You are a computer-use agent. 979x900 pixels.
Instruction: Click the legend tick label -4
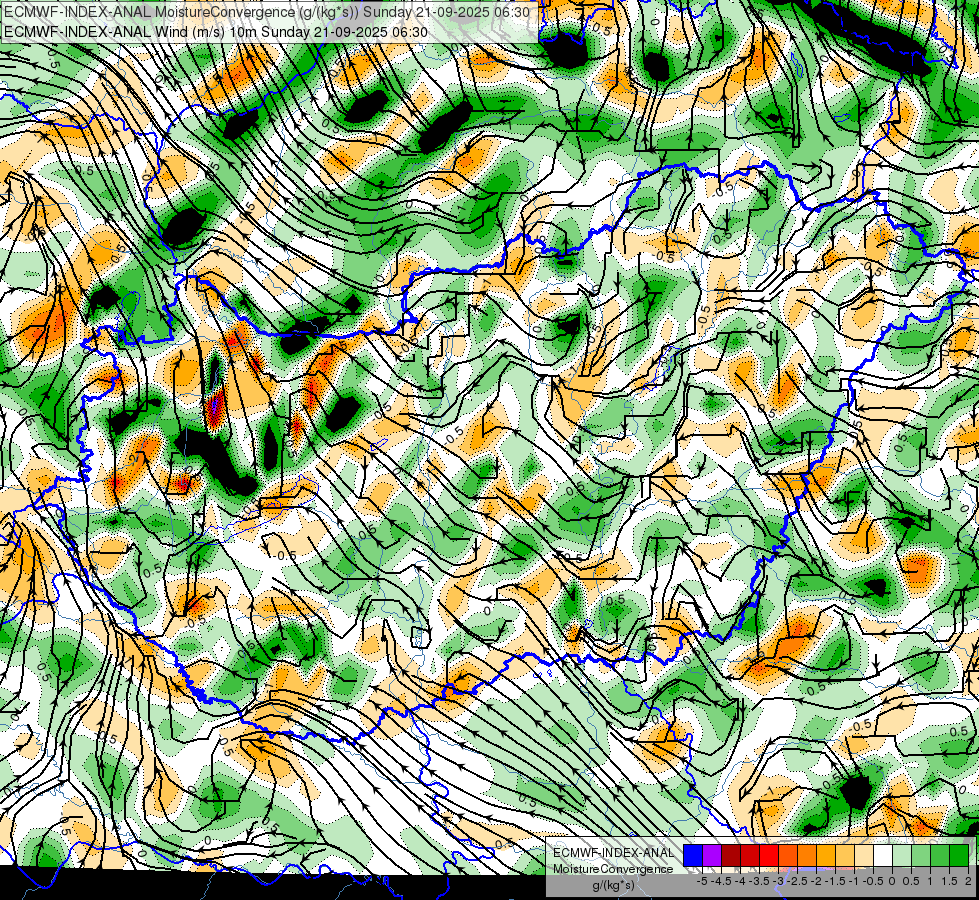point(740,881)
